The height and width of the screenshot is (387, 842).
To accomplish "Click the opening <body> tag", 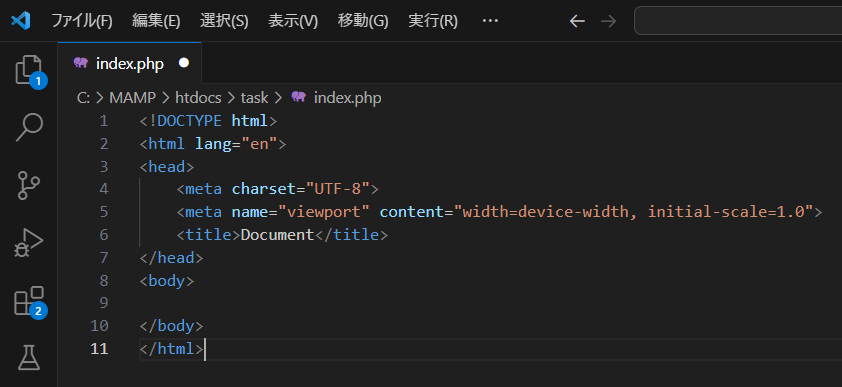I will click(167, 280).
